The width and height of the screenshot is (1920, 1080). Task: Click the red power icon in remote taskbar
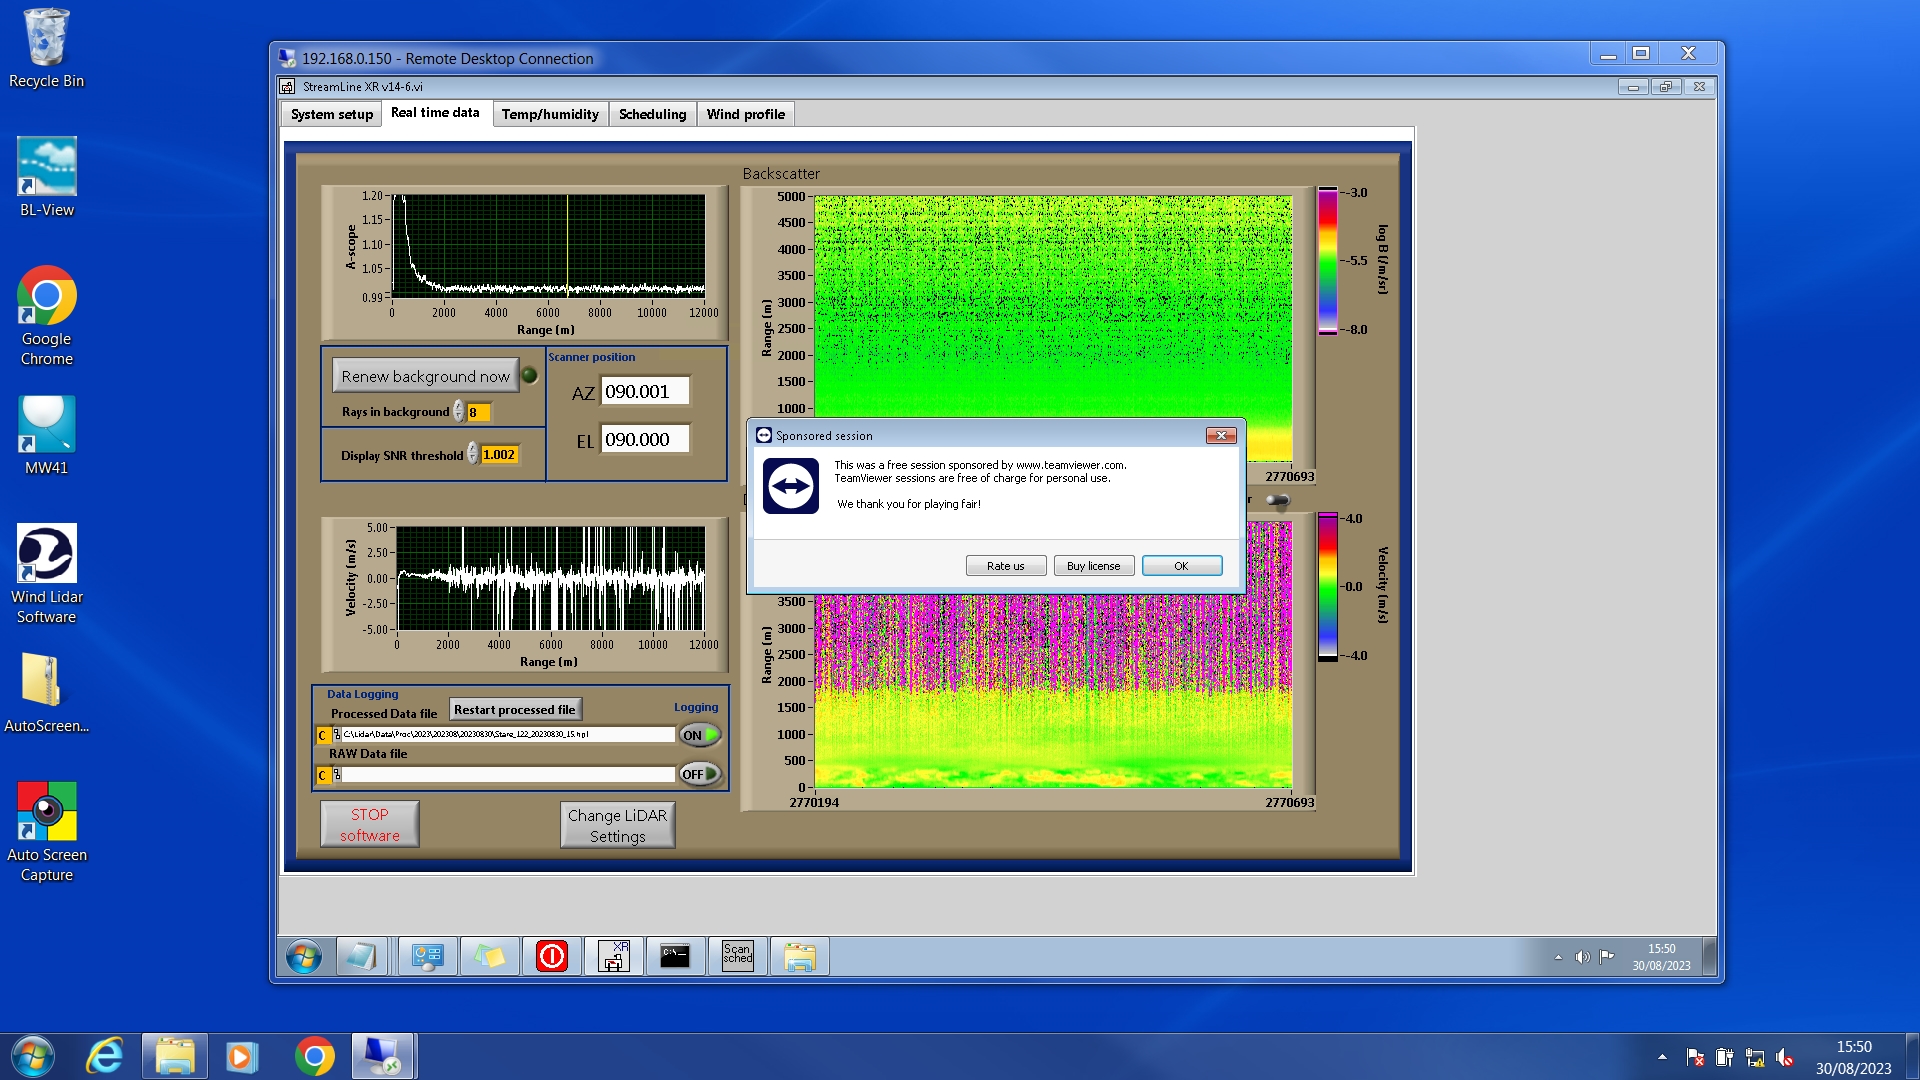[552, 956]
